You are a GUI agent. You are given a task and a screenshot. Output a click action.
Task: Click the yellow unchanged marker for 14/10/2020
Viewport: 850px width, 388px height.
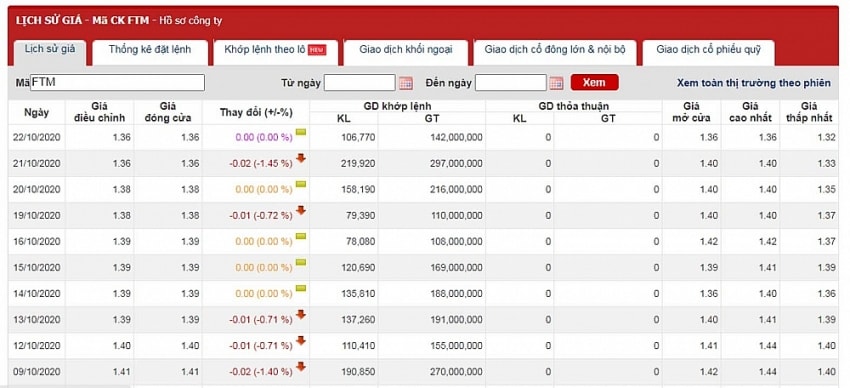pyautogui.click(x=301, y=288)
